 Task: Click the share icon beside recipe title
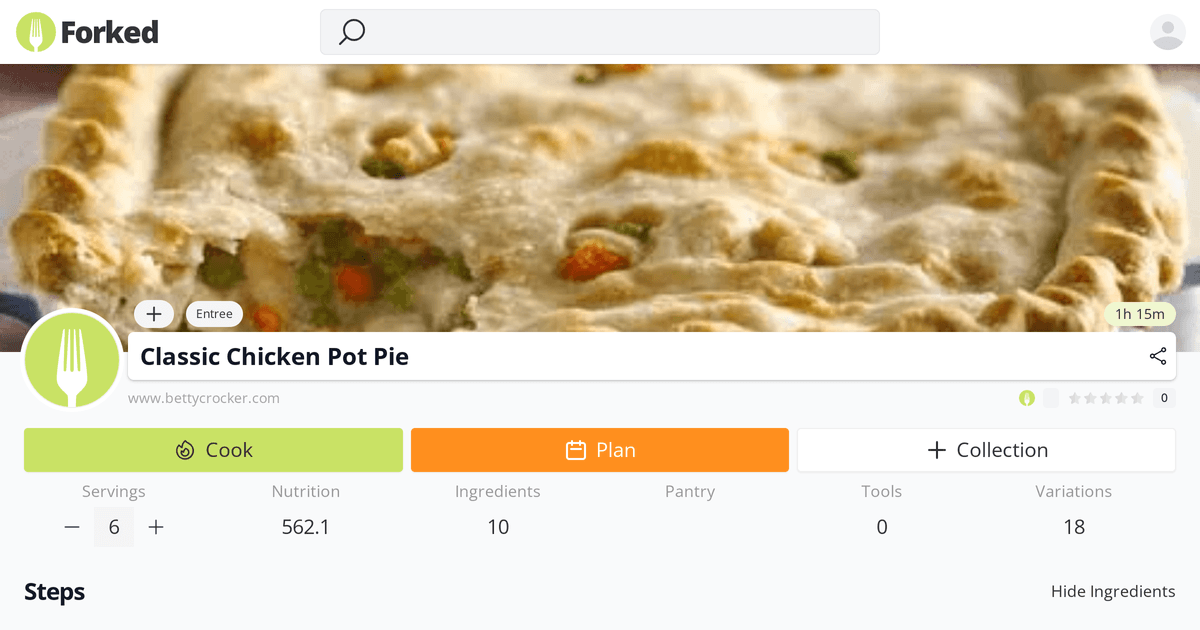point(1157,356)
